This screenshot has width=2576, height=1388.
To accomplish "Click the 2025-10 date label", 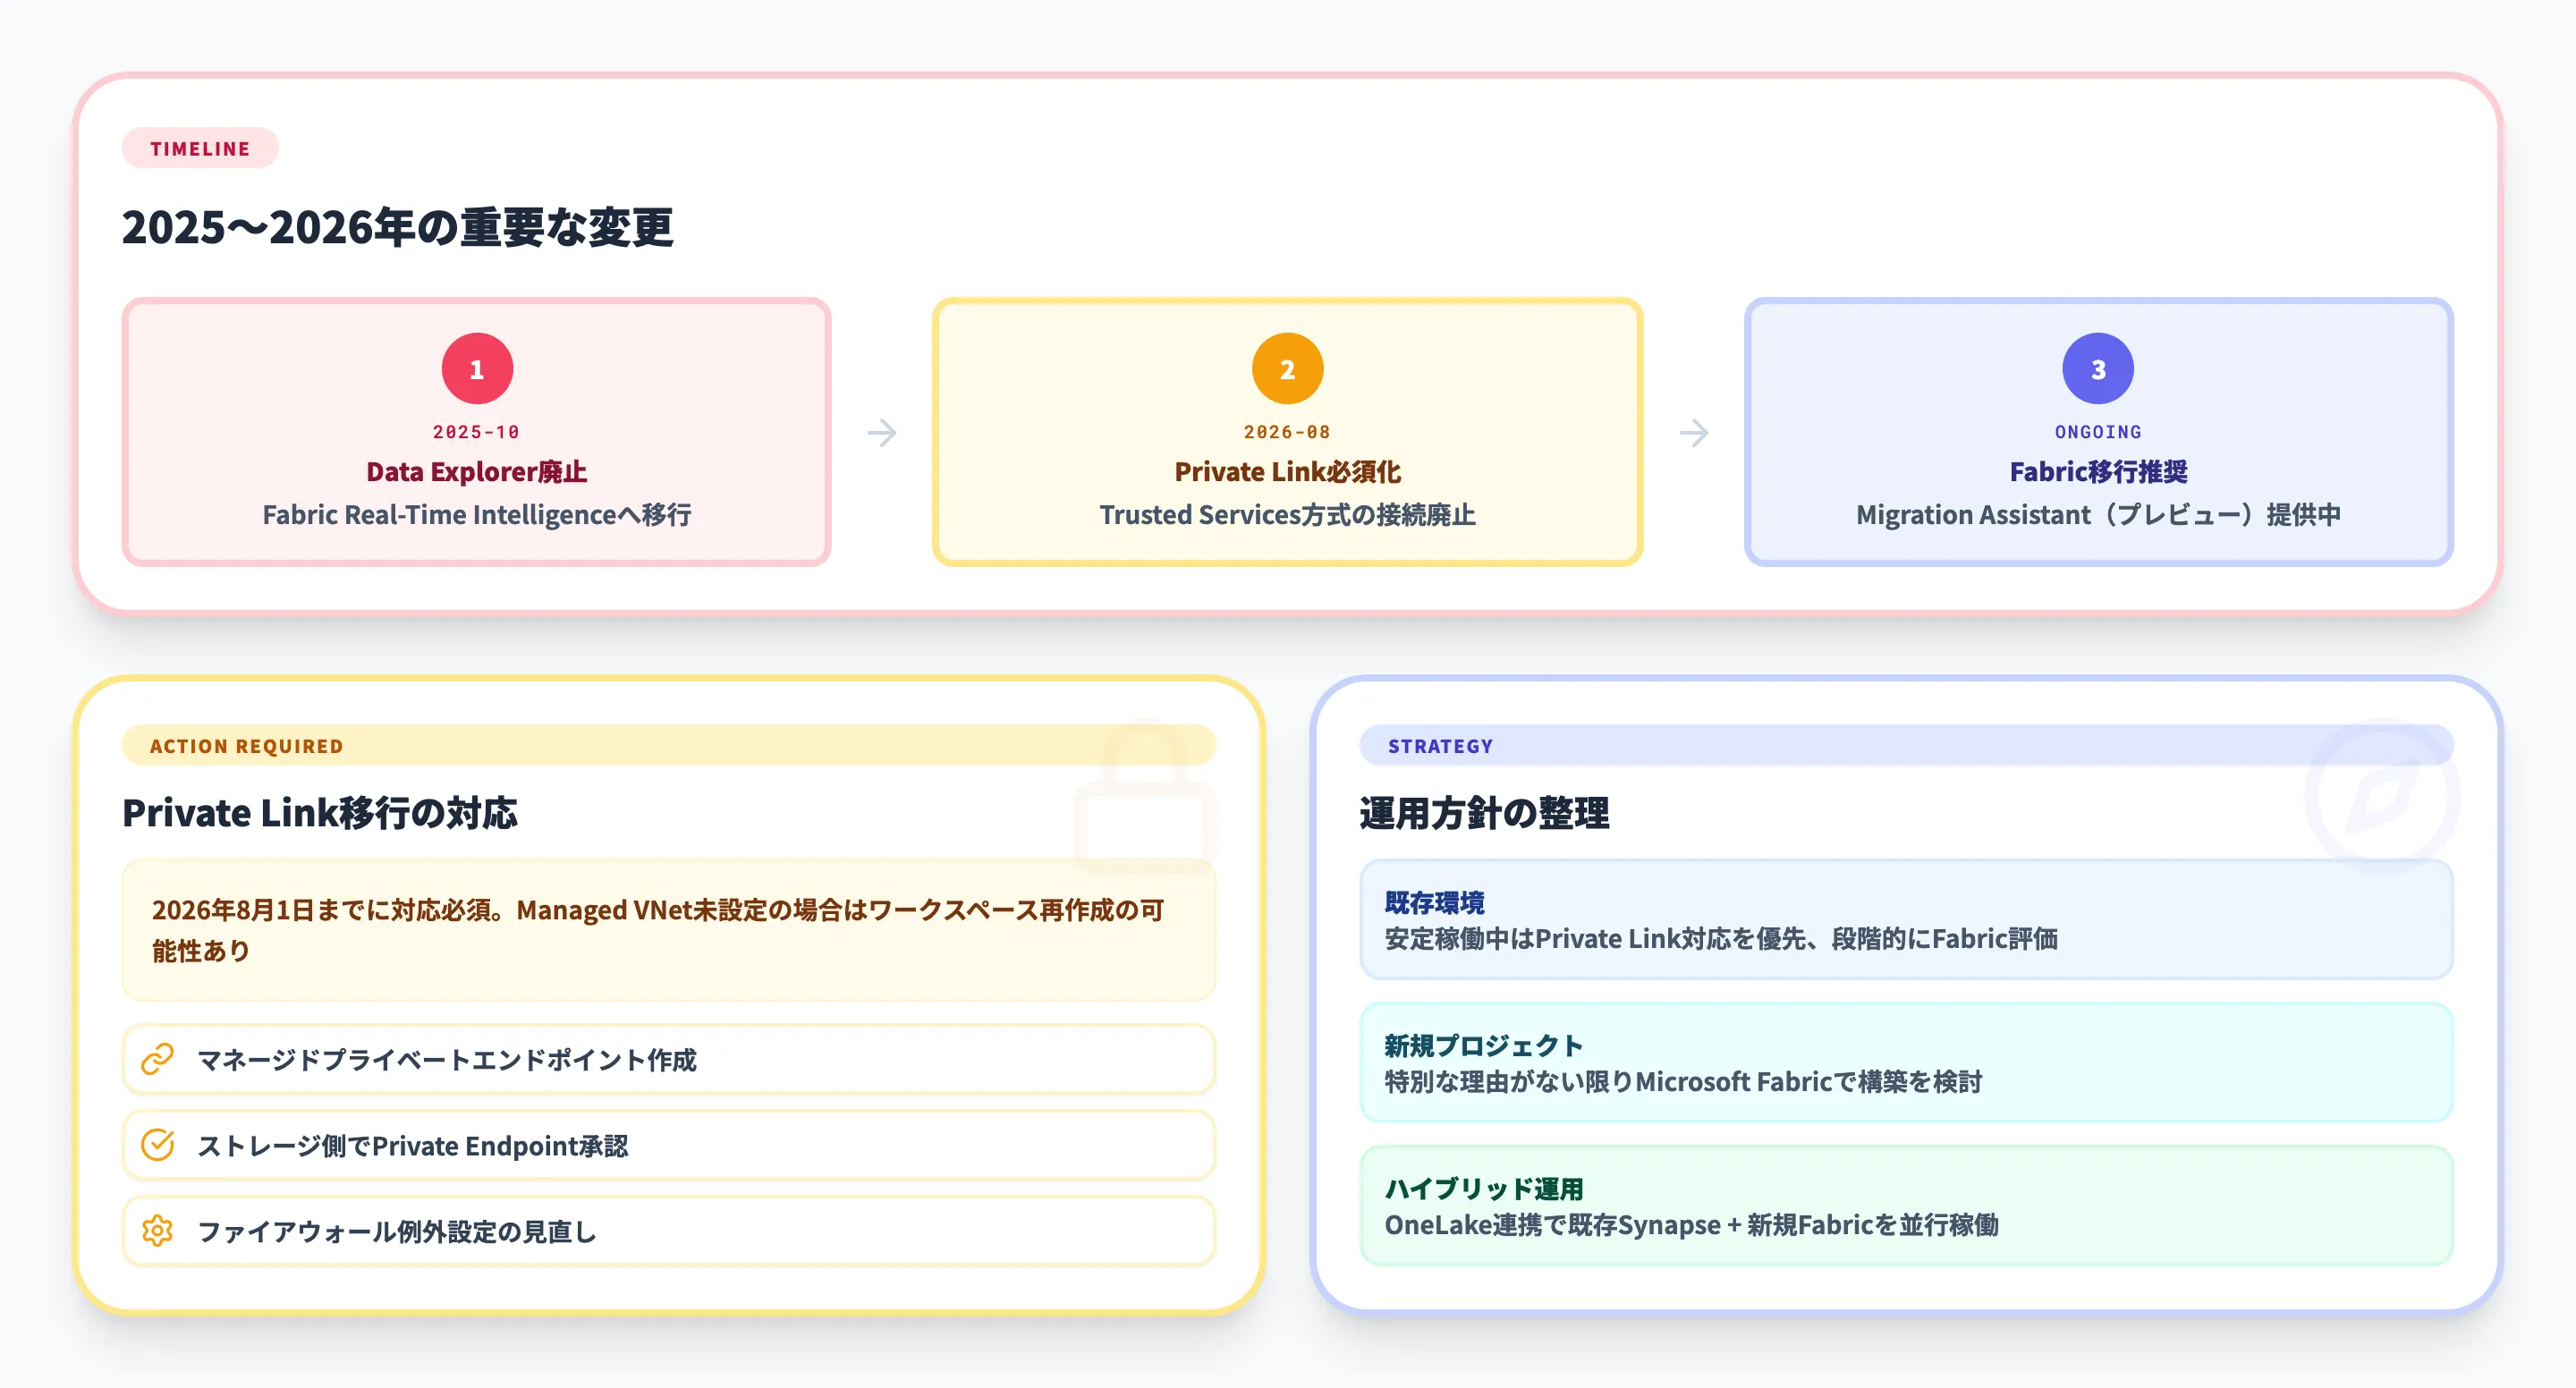I will 476,432.
